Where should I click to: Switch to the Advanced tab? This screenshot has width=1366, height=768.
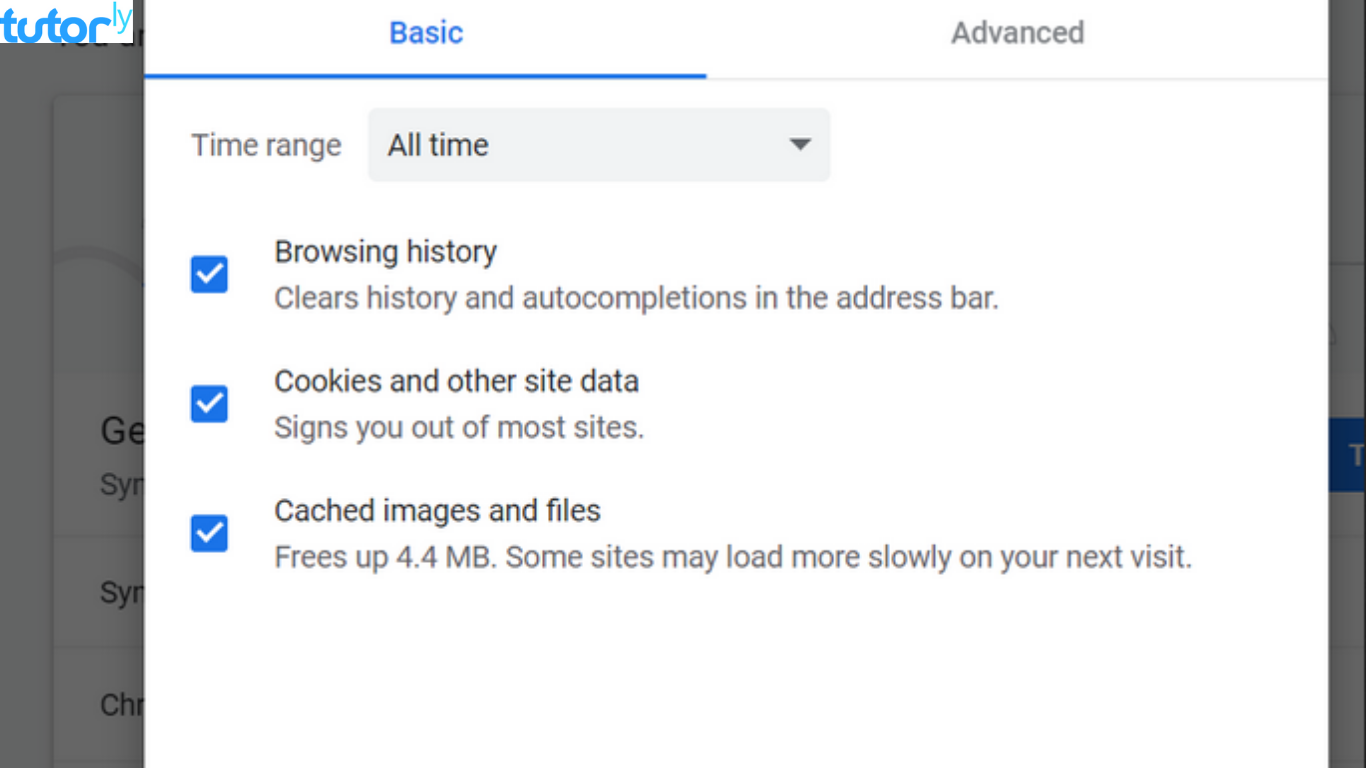[x=1016, y=33]
